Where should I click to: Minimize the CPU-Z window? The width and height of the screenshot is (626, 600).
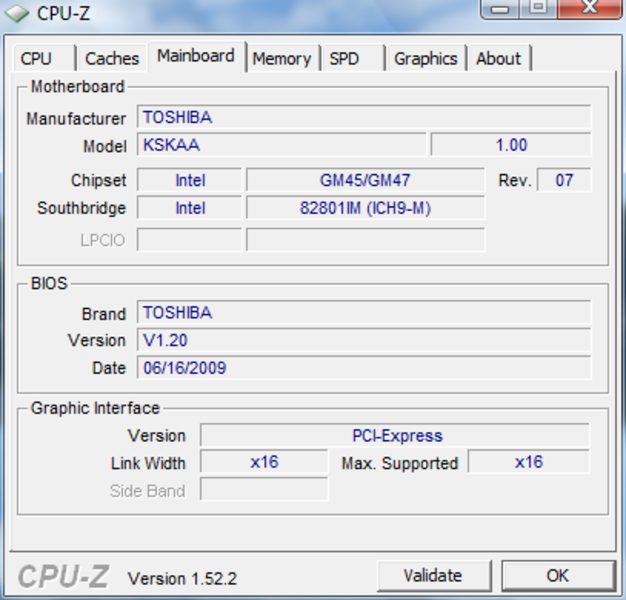pyautogui.click(x=500, y=9)
